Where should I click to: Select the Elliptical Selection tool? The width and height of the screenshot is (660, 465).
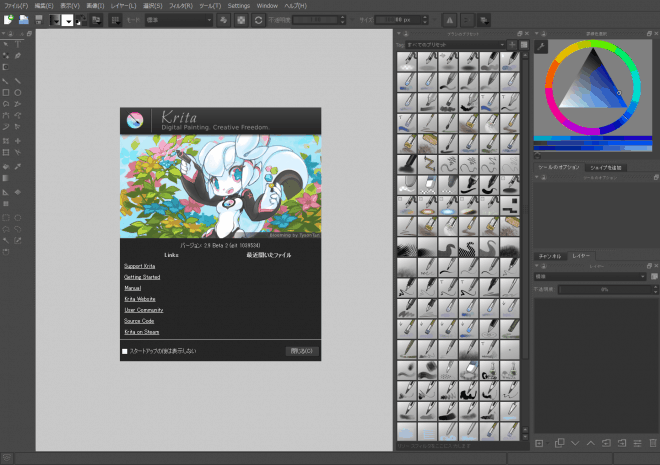[18, 218]
